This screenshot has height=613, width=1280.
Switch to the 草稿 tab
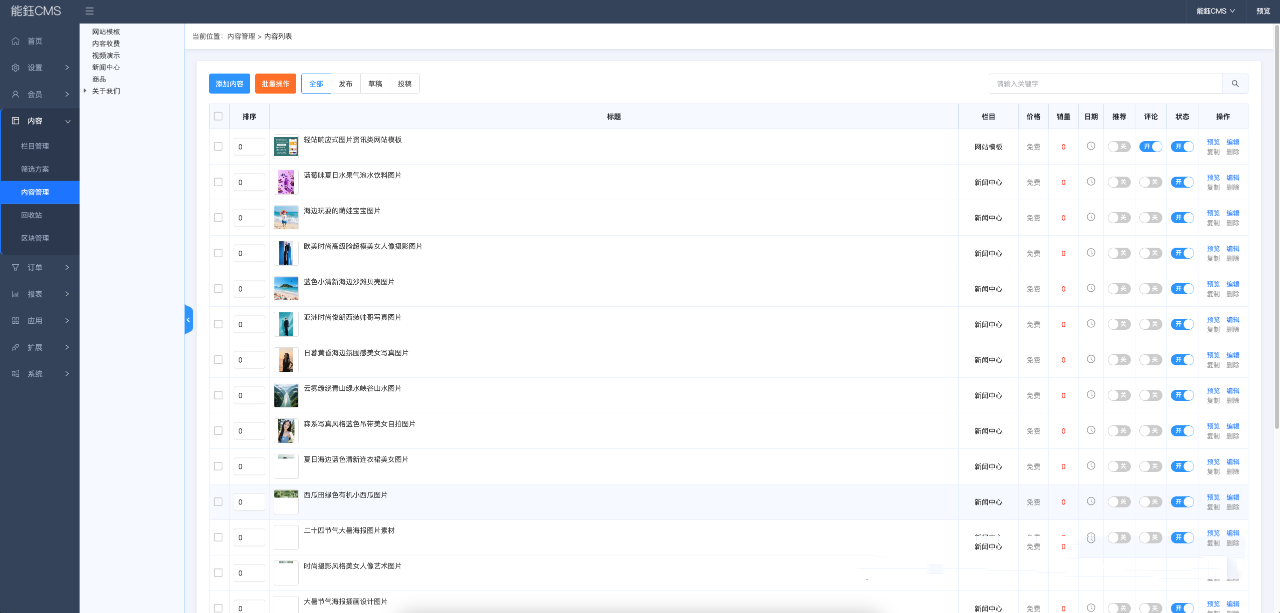point(375,84)
